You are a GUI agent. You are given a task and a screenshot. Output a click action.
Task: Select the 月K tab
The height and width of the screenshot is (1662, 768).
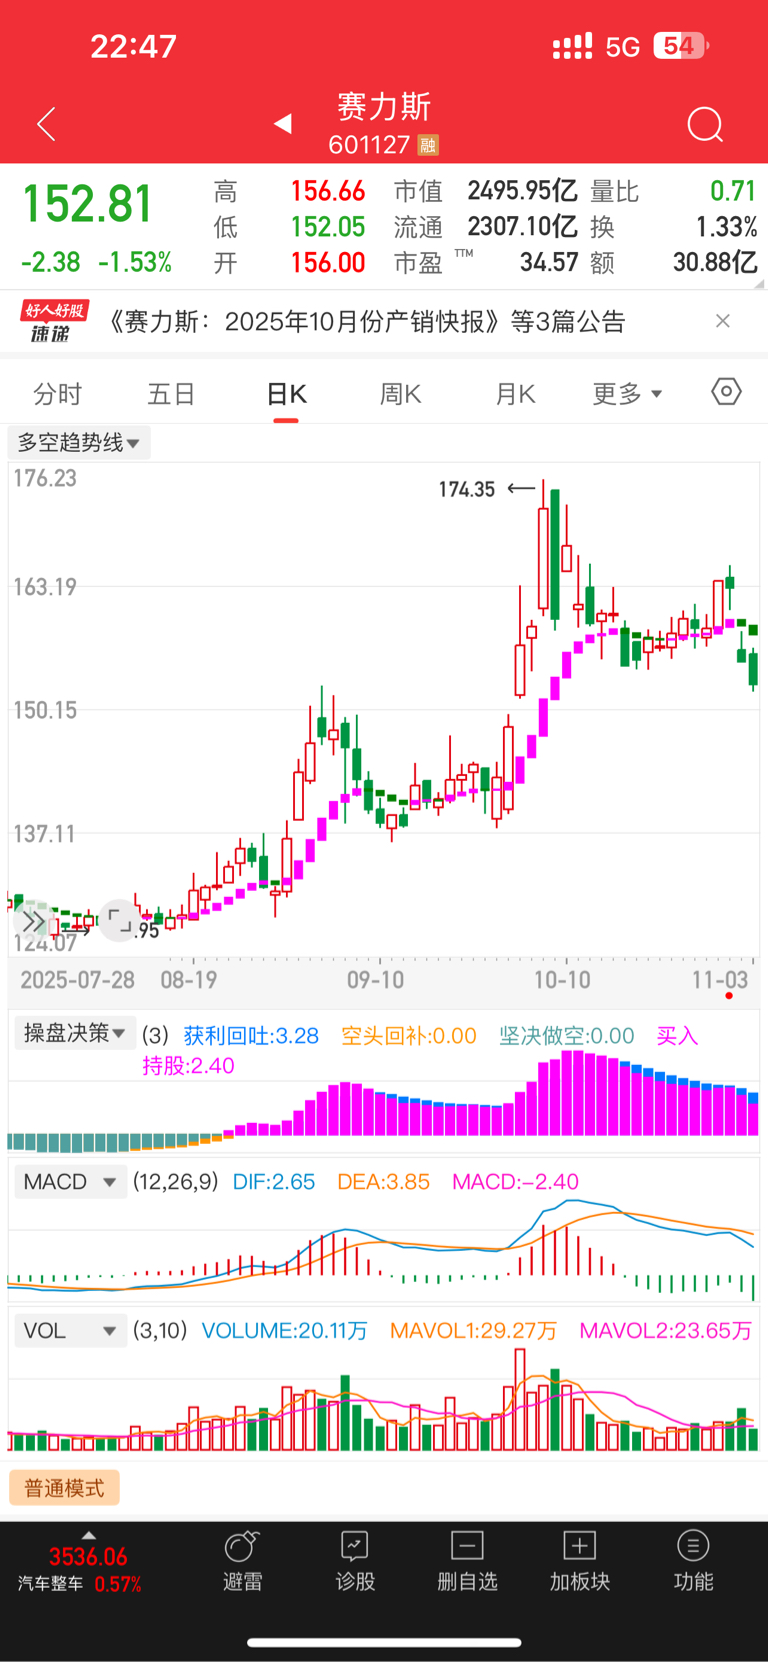click(x=515, y=394)
